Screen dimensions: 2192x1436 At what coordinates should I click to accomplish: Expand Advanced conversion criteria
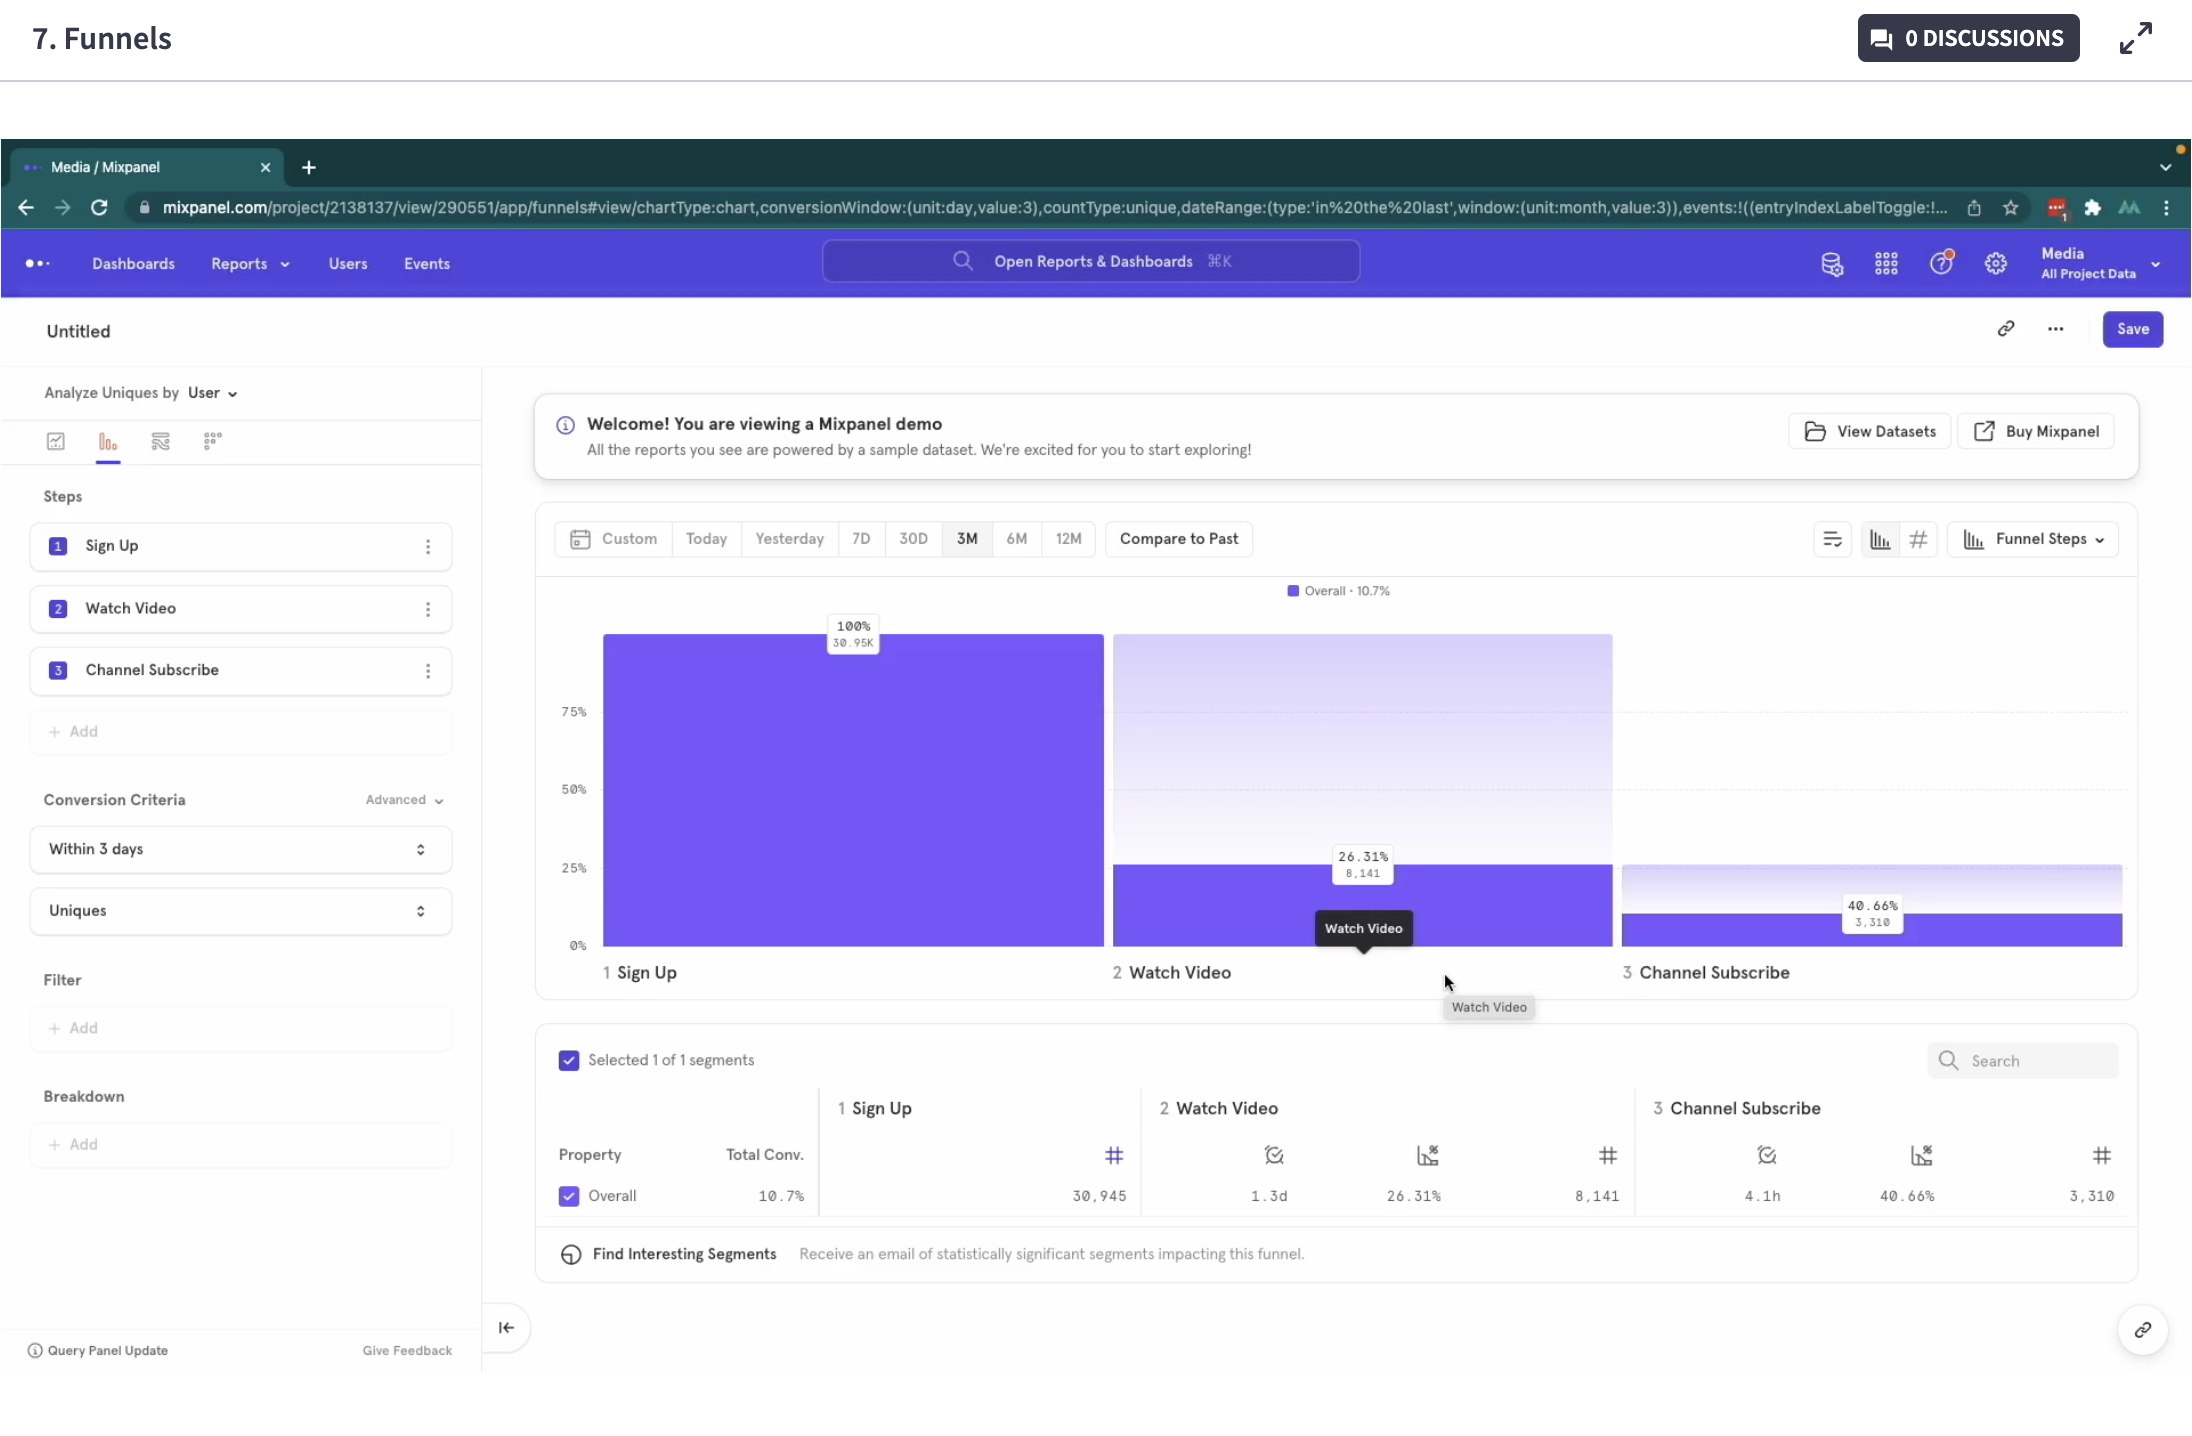[x=404, y=800]
